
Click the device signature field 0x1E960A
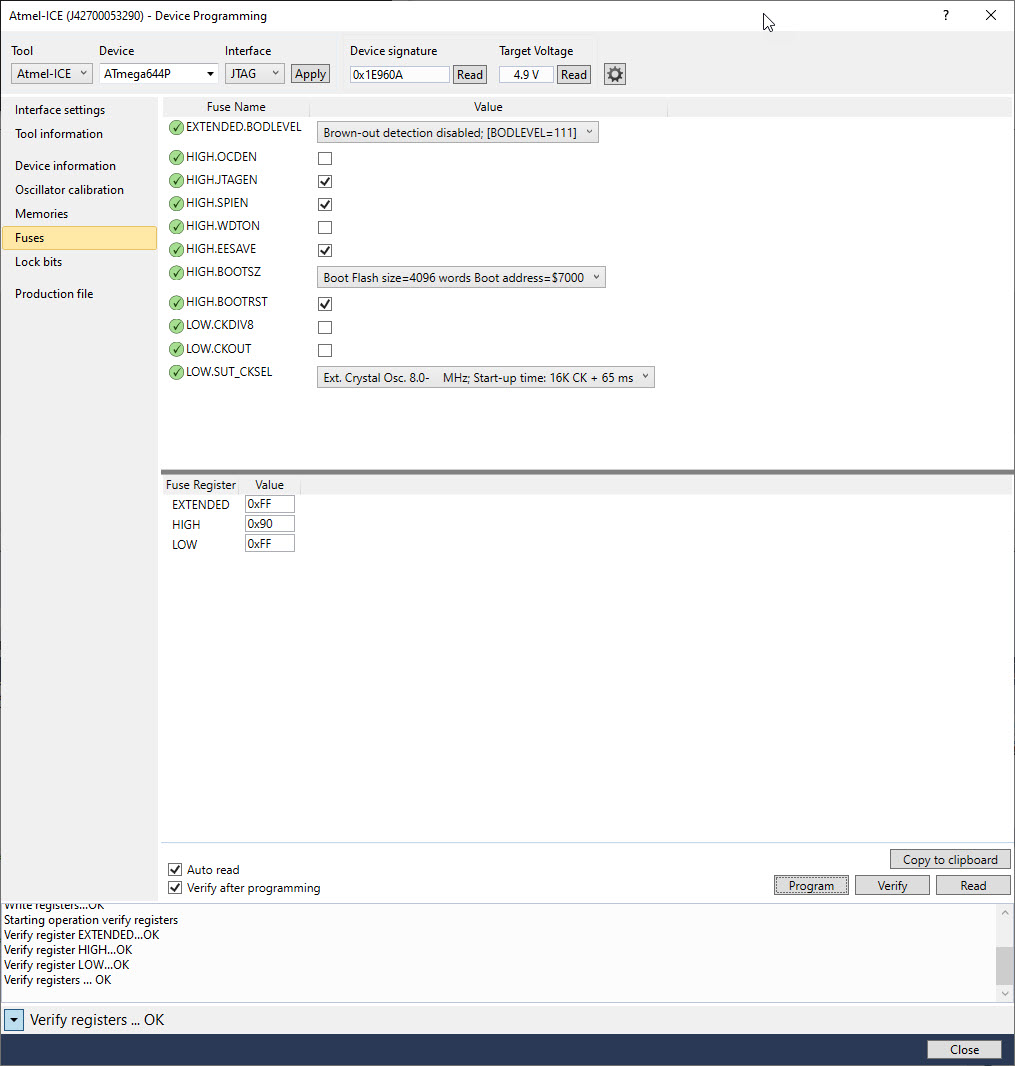400,75
